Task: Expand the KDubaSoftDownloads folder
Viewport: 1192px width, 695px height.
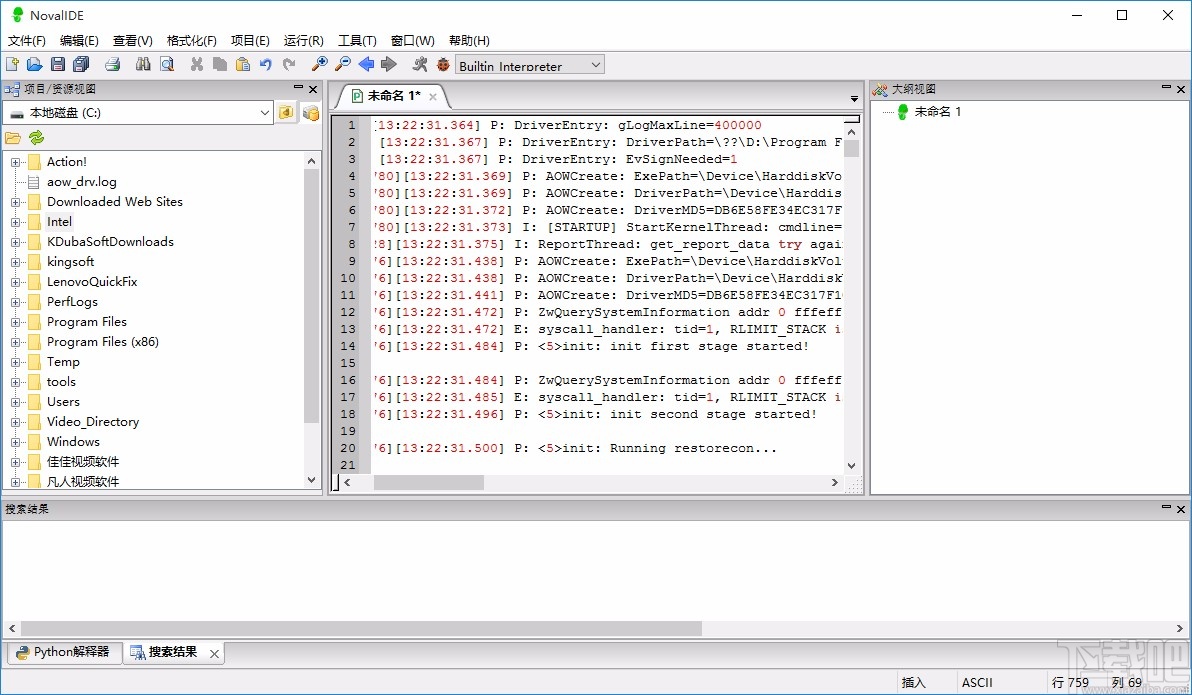Action: coord(14,242)
